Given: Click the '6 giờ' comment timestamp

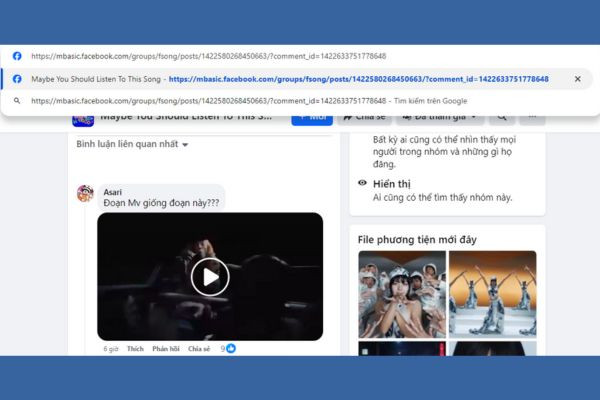Looking at the screenshot, I should click(111, 349).
